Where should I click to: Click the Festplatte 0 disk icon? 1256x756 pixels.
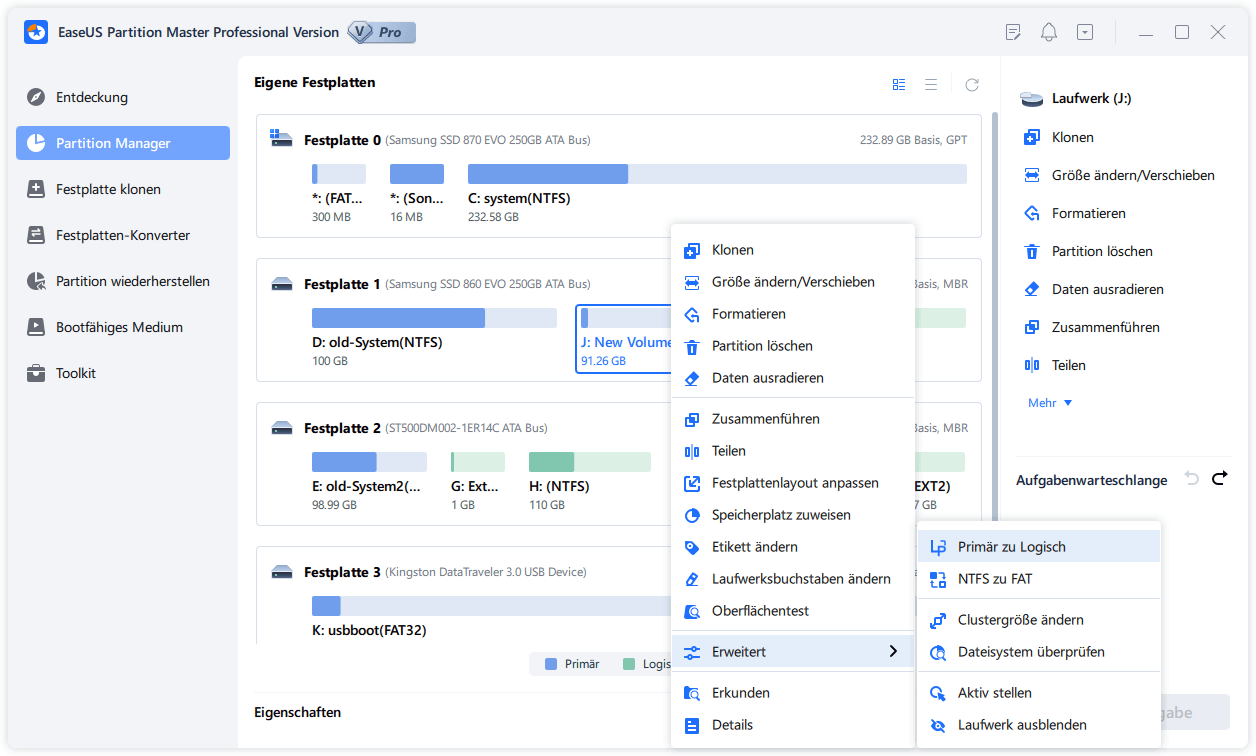point(282,139)
